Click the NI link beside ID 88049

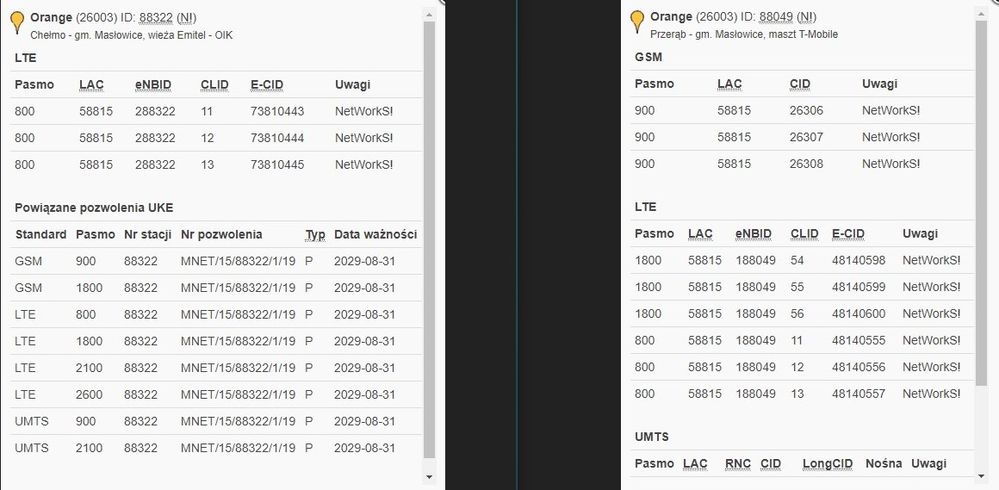tap(806, 17)
